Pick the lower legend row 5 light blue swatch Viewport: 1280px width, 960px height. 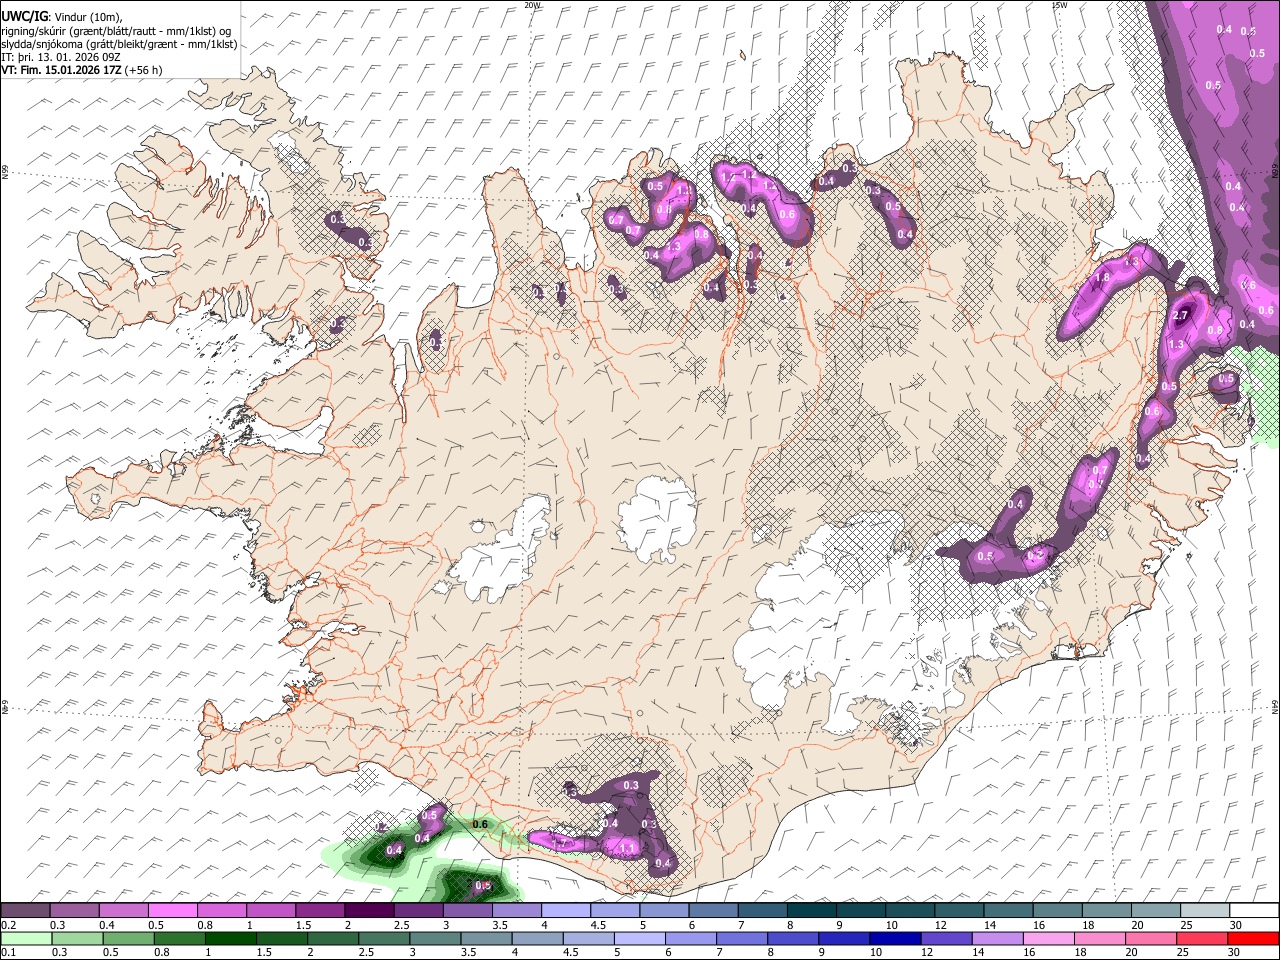[x=641, y=938]
